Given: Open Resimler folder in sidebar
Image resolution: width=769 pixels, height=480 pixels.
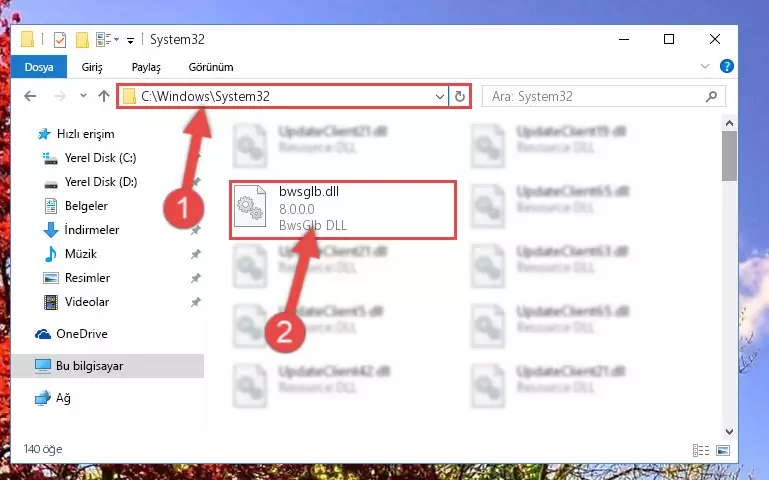Looking at the screenshot, I should pyautogui.click(x=87, y=278).
